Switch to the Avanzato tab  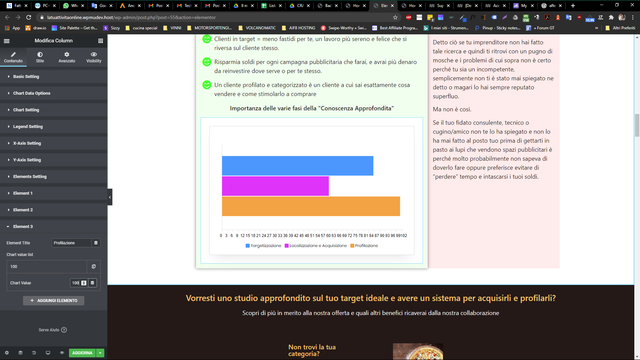coord(67,57)
